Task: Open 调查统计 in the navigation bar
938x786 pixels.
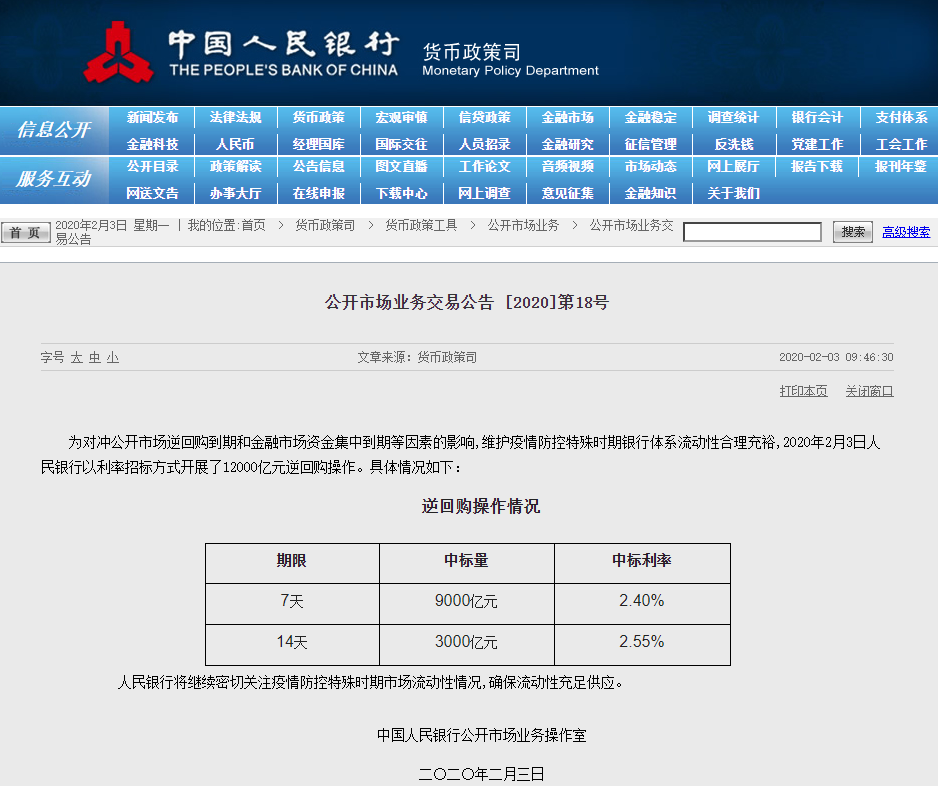Action: 733,118
